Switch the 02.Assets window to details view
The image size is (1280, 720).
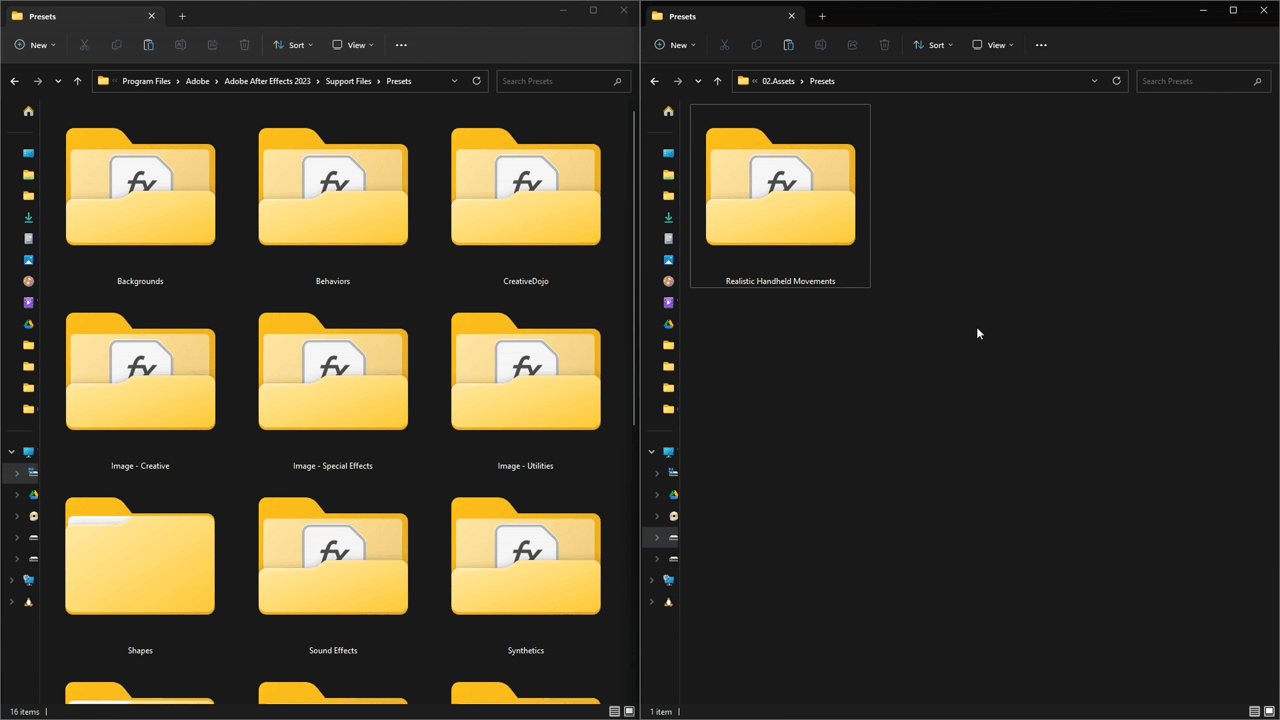click(x=1254, y=712)
